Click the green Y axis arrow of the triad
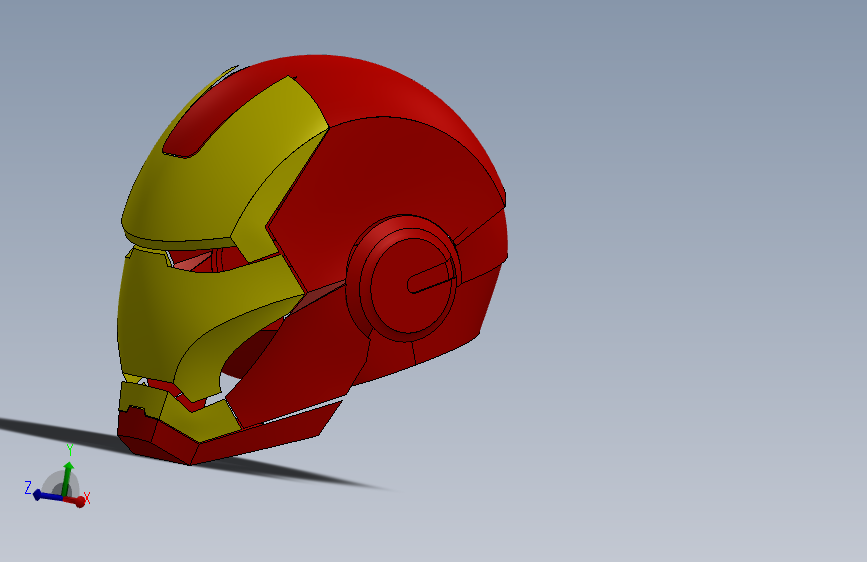The width and height of the screenshot is (867, 562). (67, 478)
